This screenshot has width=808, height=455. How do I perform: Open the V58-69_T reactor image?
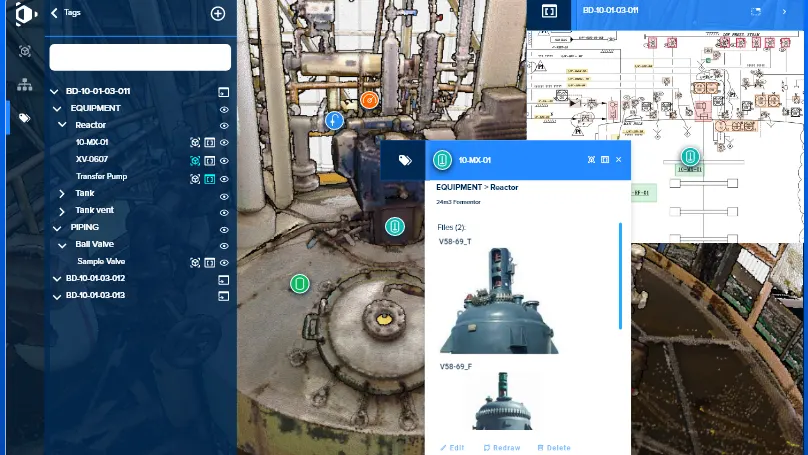(x=499, y=301)
